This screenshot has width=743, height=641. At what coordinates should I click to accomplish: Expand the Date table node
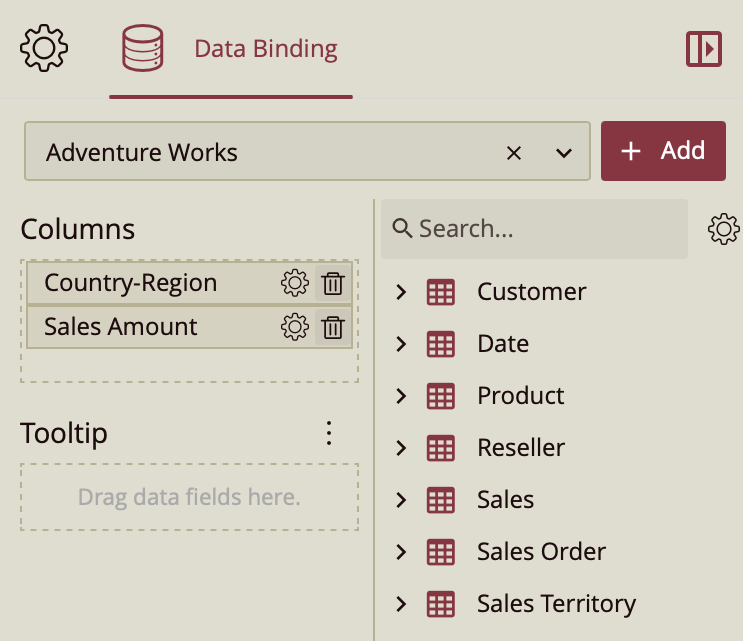(x=401, y=344)
